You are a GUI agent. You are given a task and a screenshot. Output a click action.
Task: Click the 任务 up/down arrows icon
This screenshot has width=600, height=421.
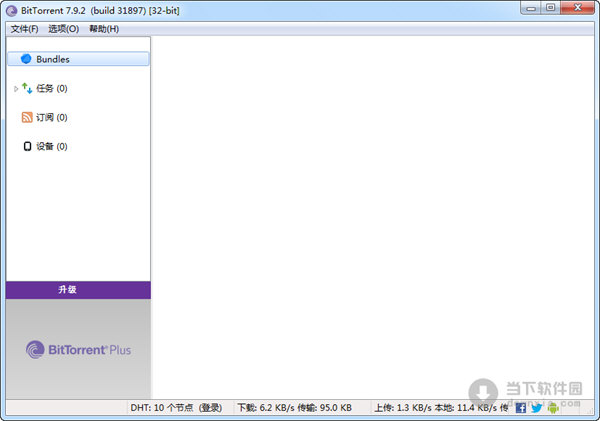point(27,88)
